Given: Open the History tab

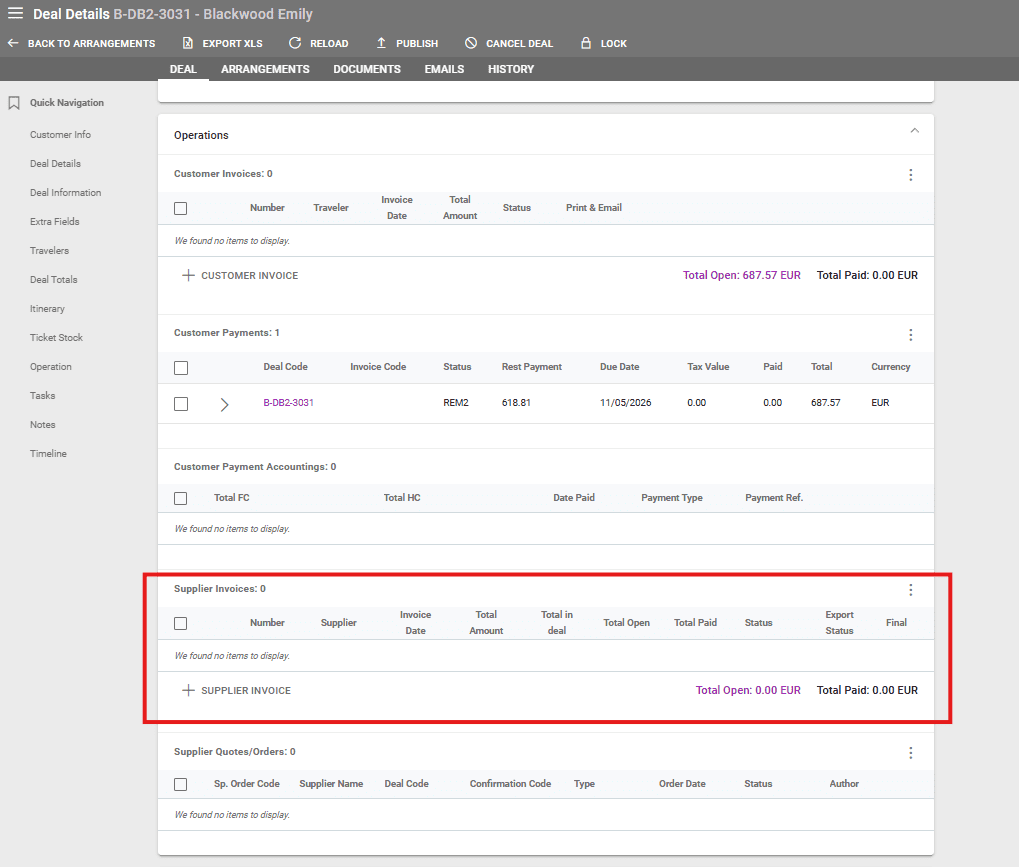Looking at the screenshot, I should tap(510, 69).
